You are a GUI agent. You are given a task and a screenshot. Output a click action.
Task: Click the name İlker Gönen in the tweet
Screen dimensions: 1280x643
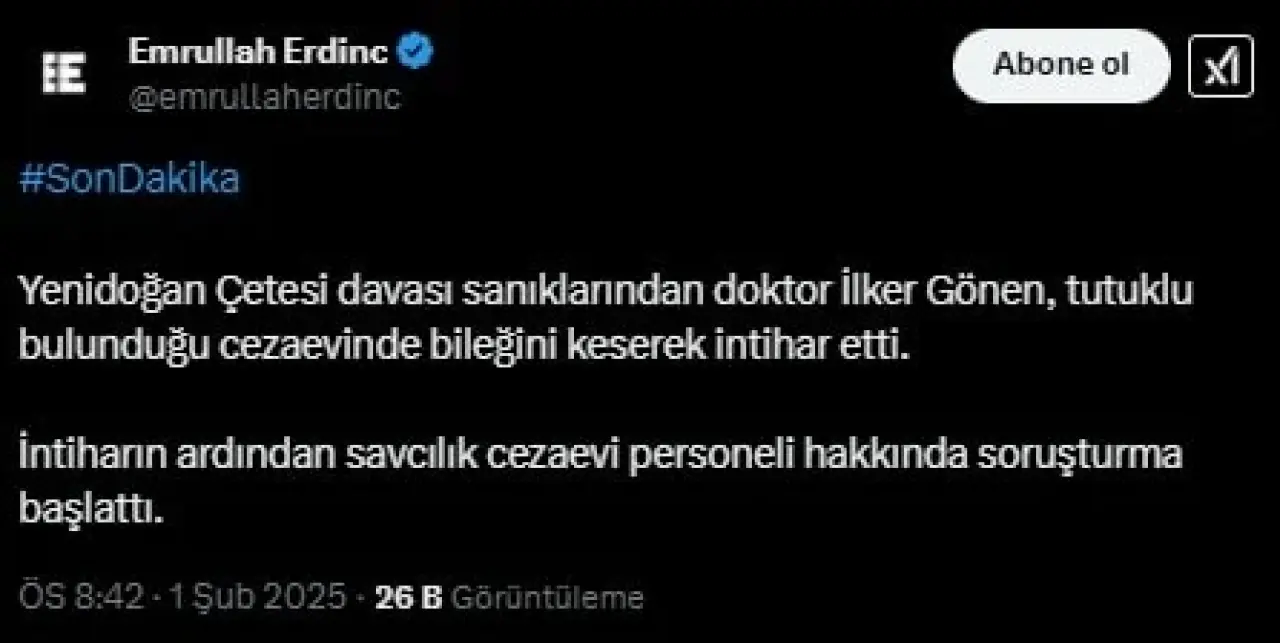coord(945,291)
